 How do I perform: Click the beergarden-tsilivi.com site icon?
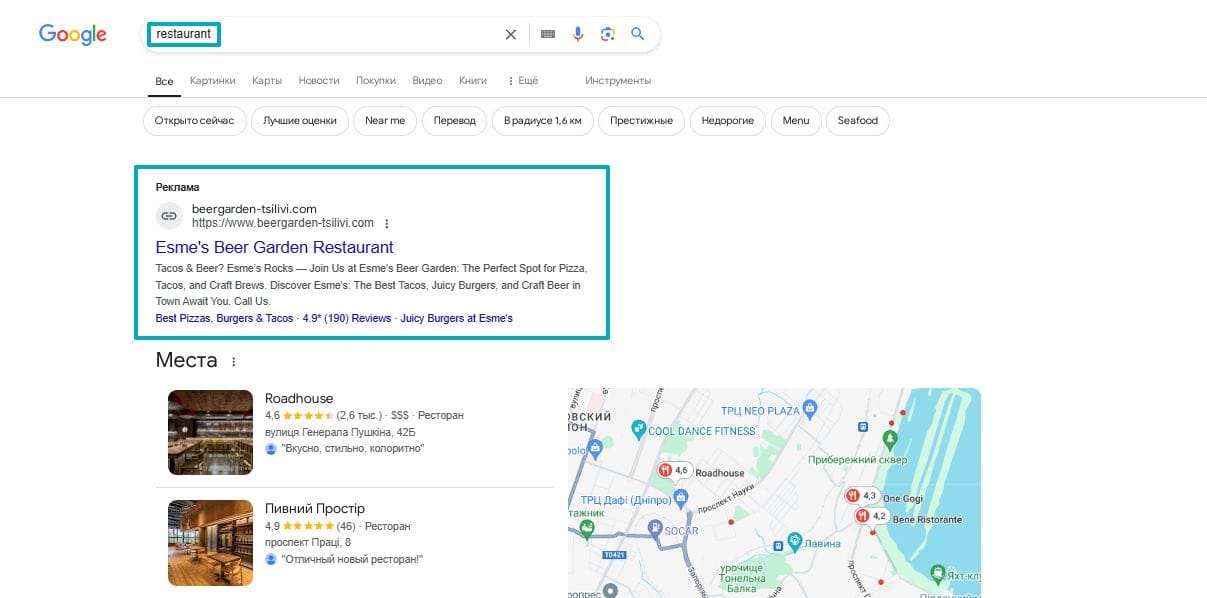(x=170, y=216)
